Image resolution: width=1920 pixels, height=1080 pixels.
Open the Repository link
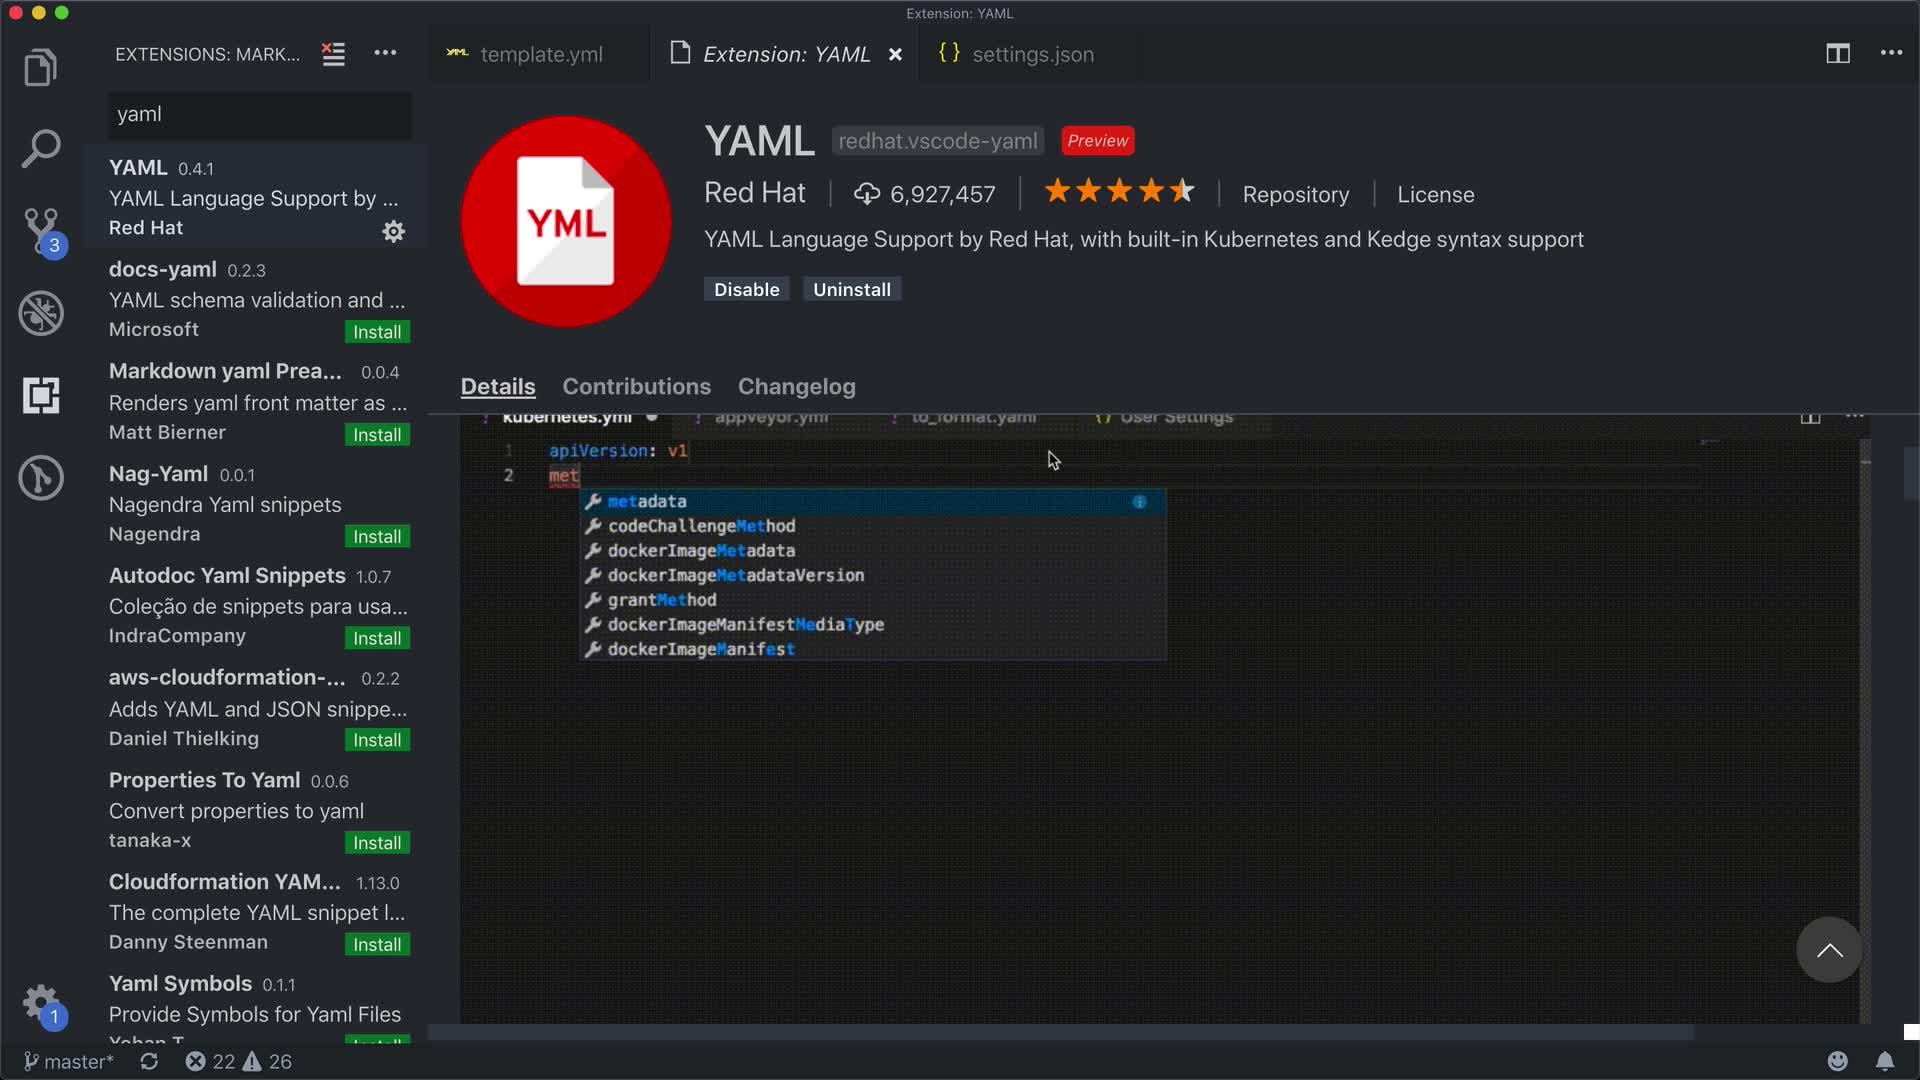[1295, 195]
